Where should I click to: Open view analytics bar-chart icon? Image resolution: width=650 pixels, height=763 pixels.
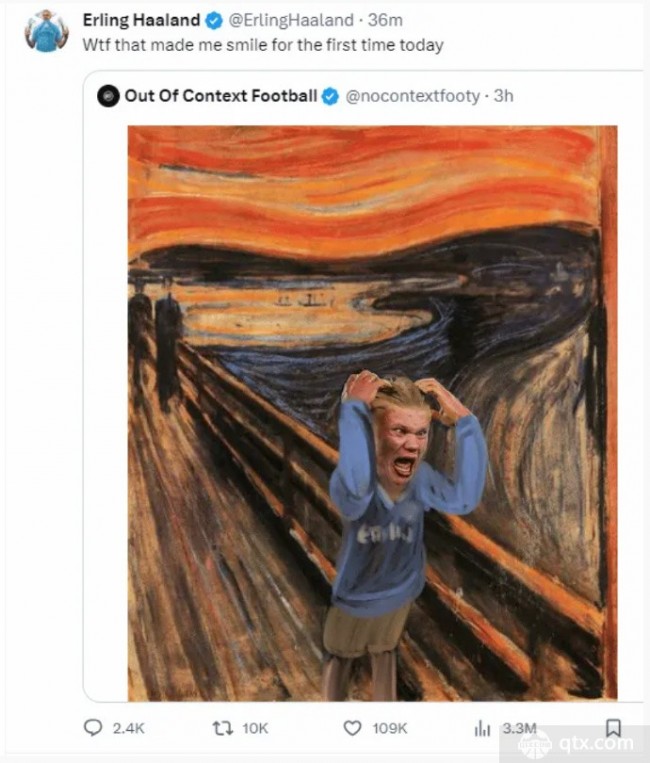click(482, 728)
